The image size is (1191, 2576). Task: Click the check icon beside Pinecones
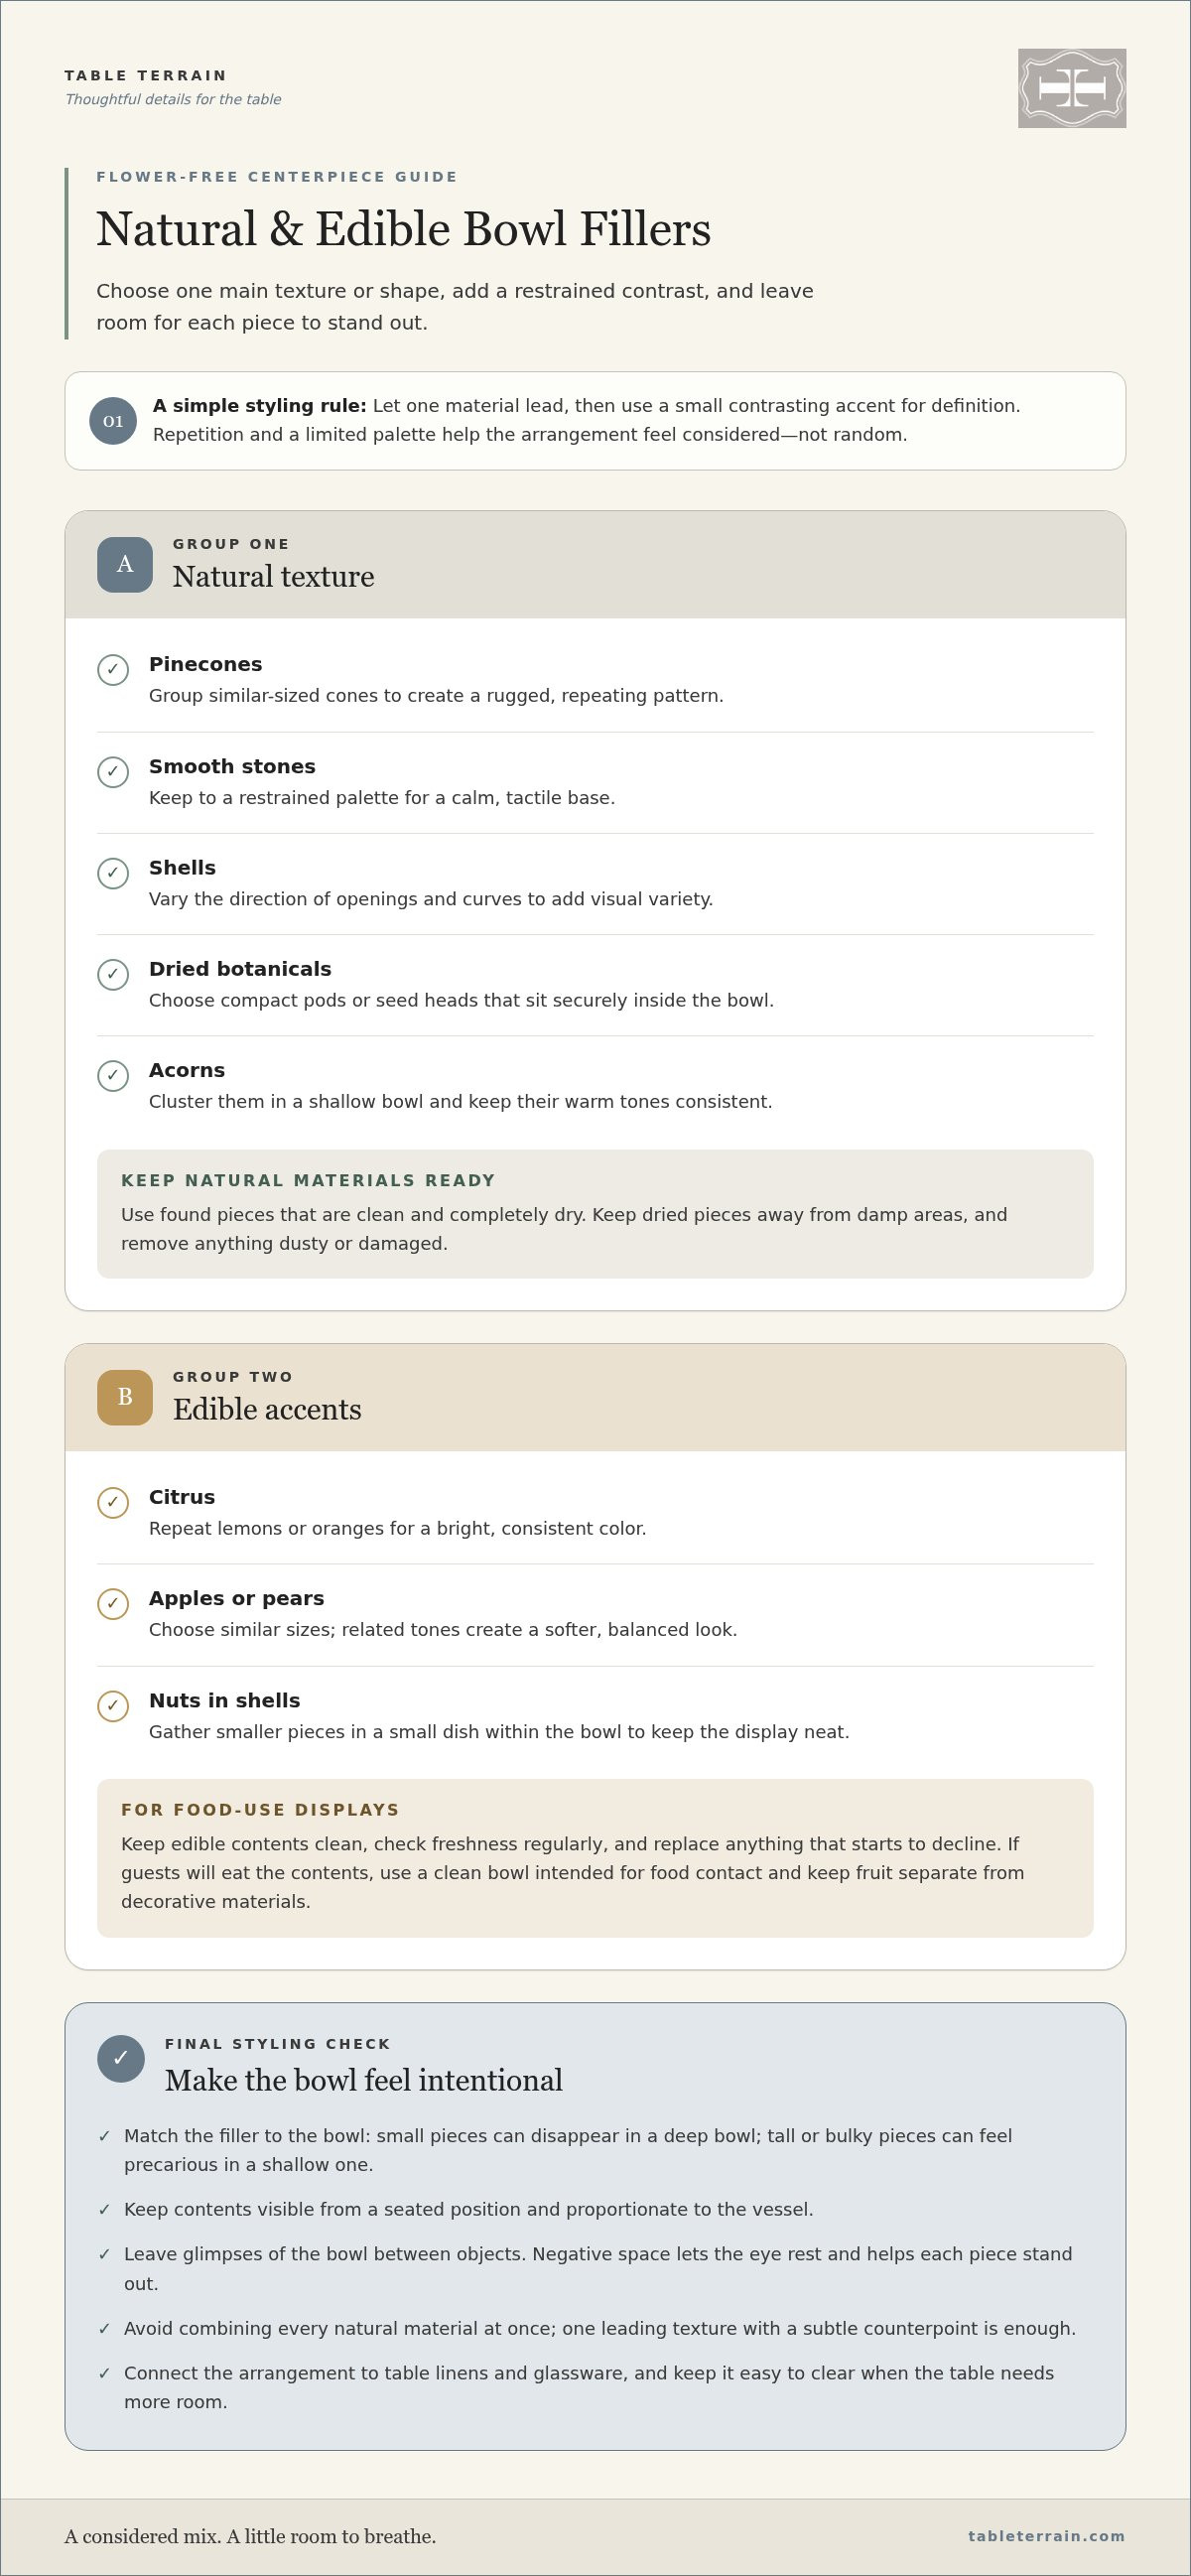(x=113, y=669)
